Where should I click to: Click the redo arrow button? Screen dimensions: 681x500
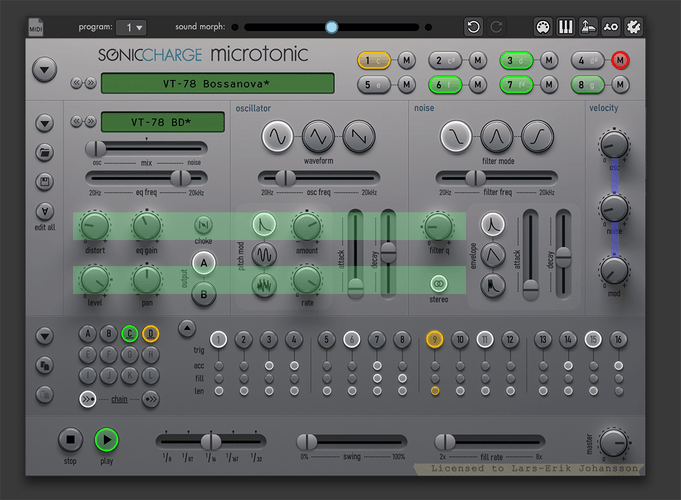point(496,27)
